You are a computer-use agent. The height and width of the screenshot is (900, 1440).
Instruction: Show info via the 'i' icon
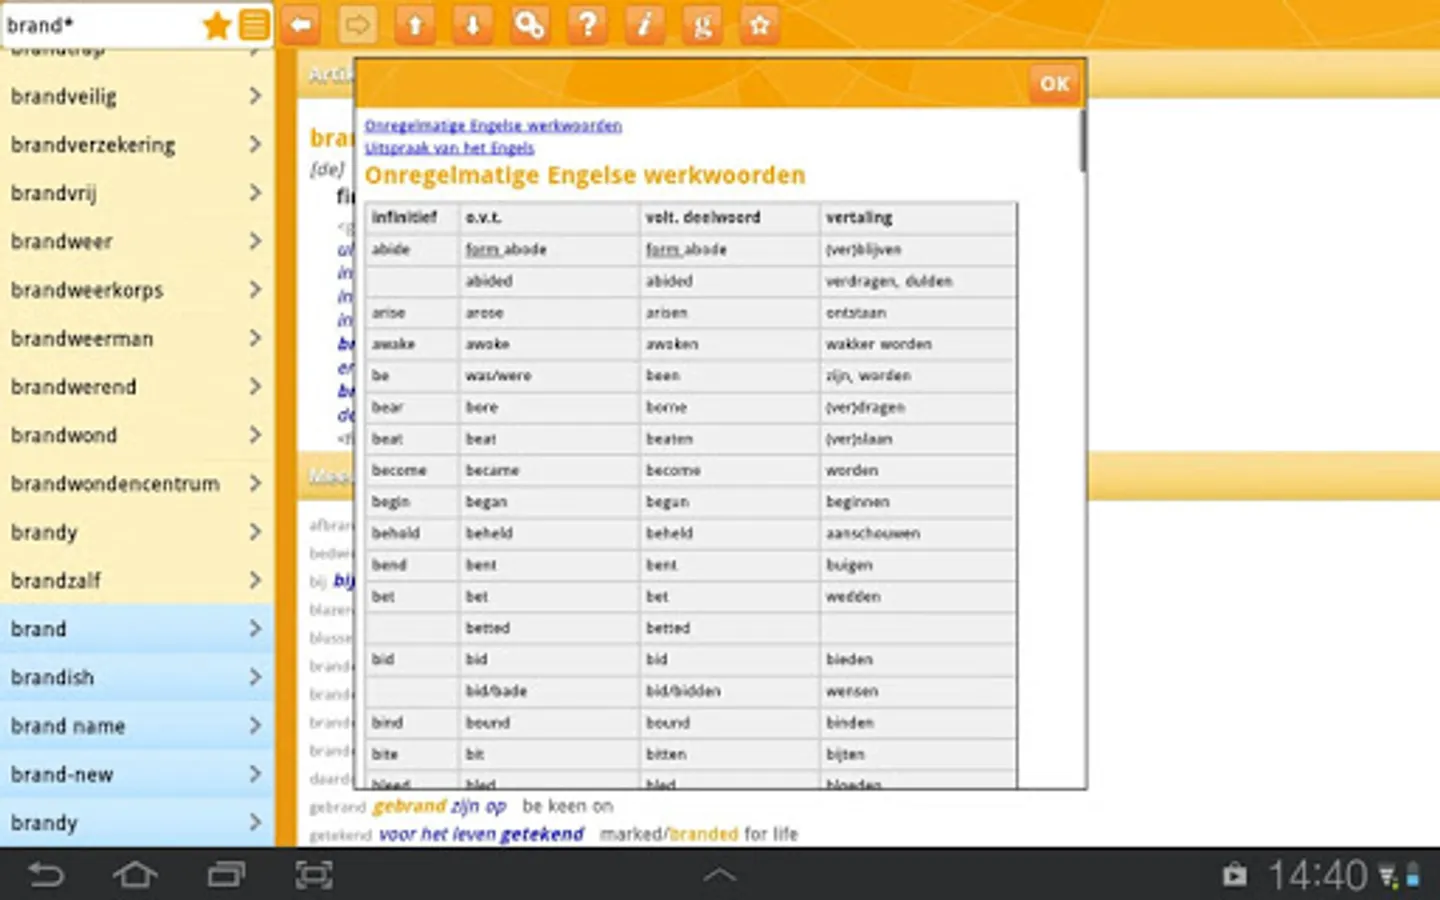pyautogui.click(x=644, y=25)
